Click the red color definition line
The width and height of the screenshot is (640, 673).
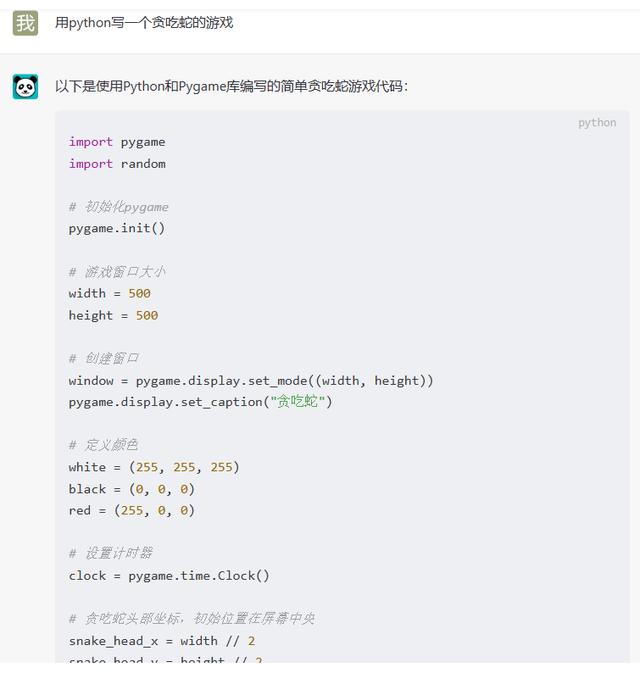coord(132,510)
